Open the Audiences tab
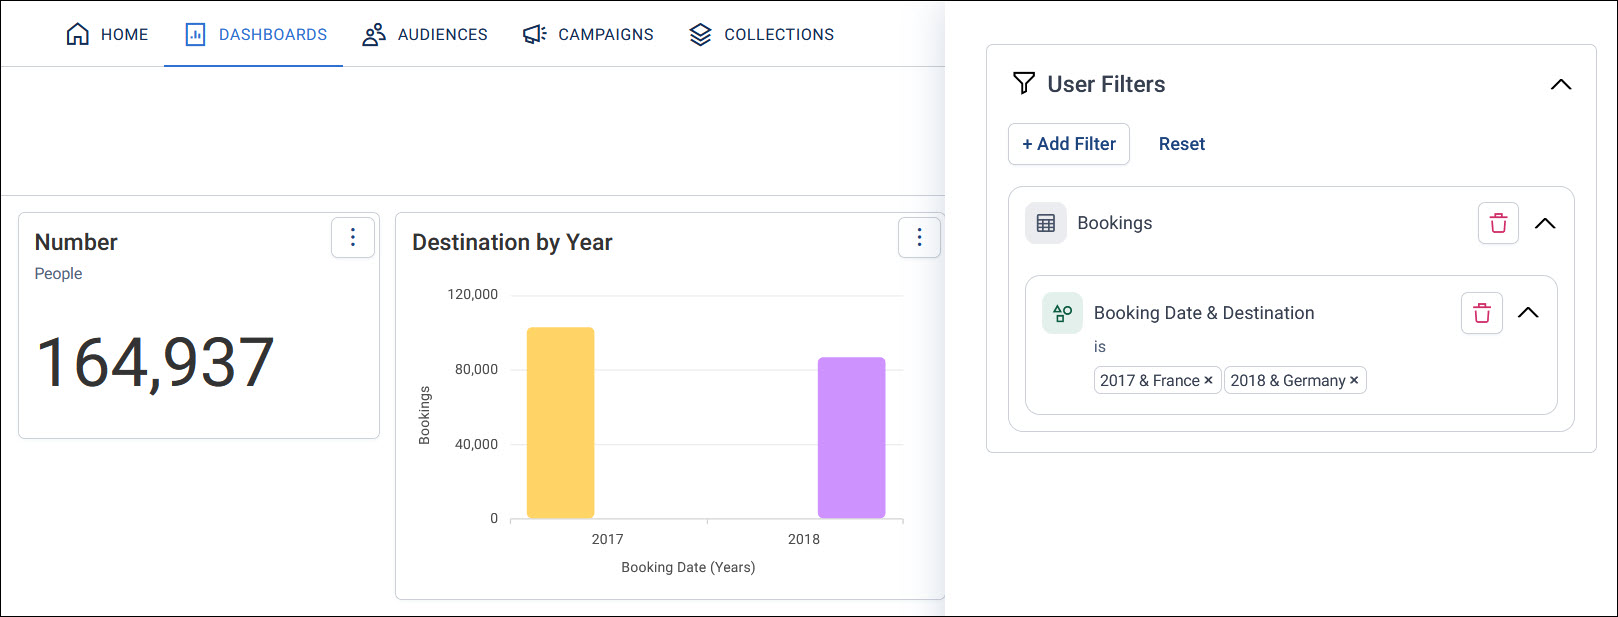The height and width of the screenshot is (617, 1618). [425, 34]
